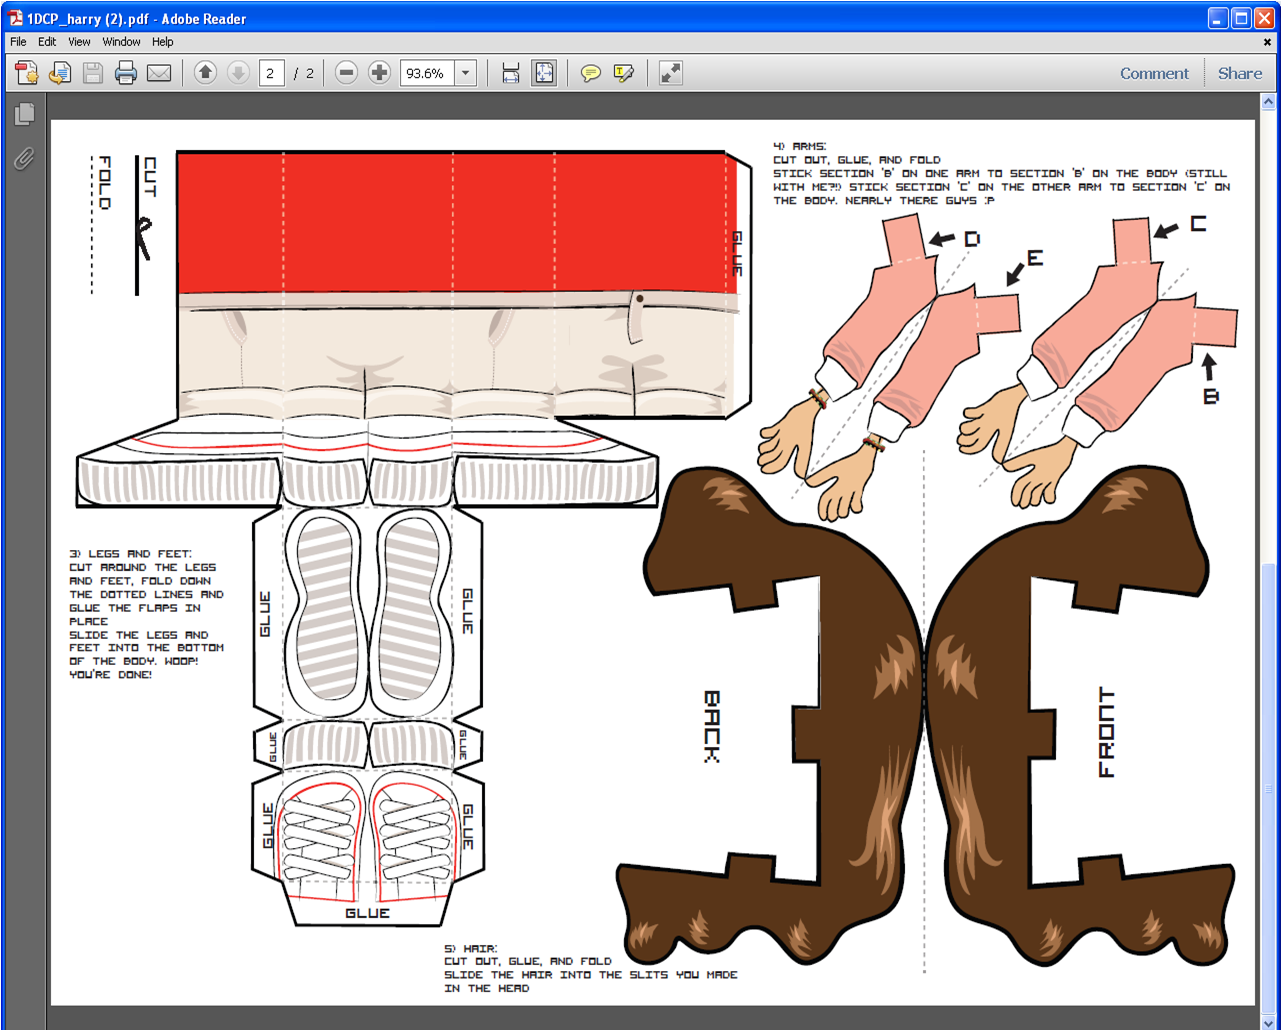Go to next page with down arrow
The image size is (1282, 1031).
(x=238, y=73)
